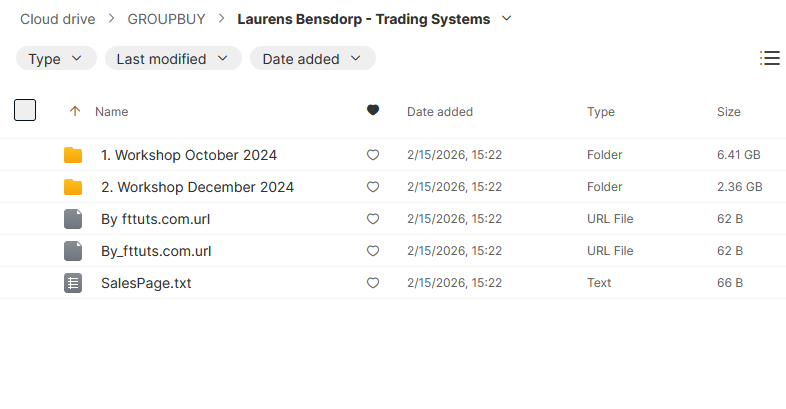Click the SalesPage.txt text file icon
Image resolution: width=786 pixels, height=409 pixels.
click(73, 283)
